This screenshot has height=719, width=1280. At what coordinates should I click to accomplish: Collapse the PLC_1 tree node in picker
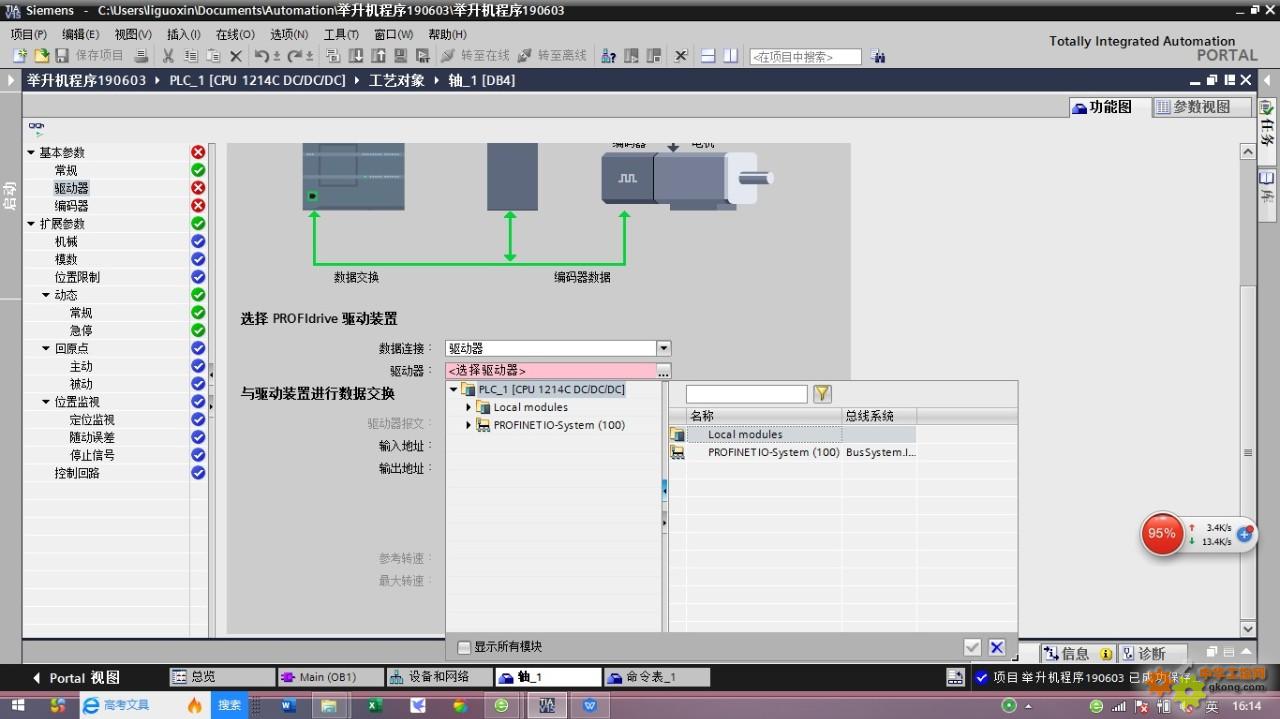[x=453, y=389]
